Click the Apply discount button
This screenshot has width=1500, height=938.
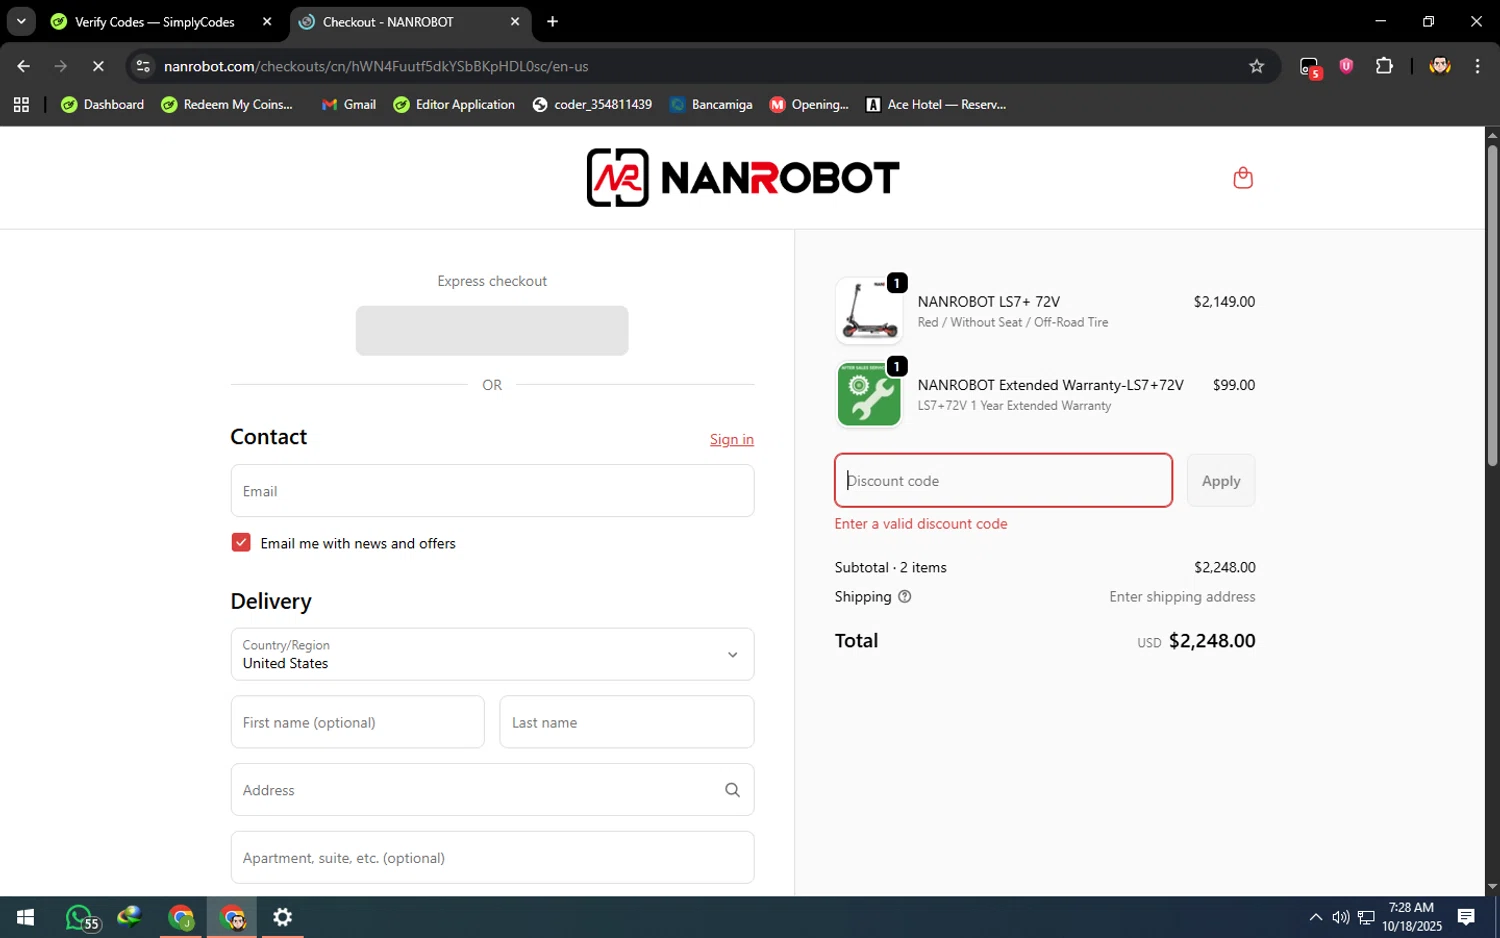pyautogui.click(x=1221, y=480)
